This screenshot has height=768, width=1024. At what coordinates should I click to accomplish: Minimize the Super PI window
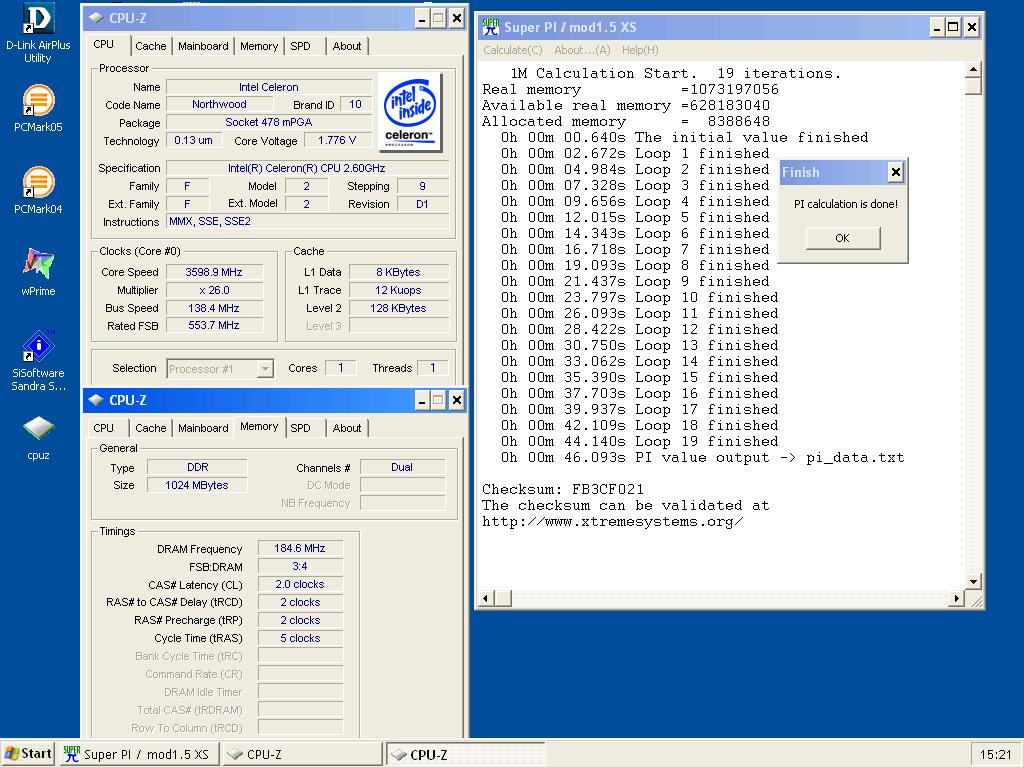[x=937, y=27]
